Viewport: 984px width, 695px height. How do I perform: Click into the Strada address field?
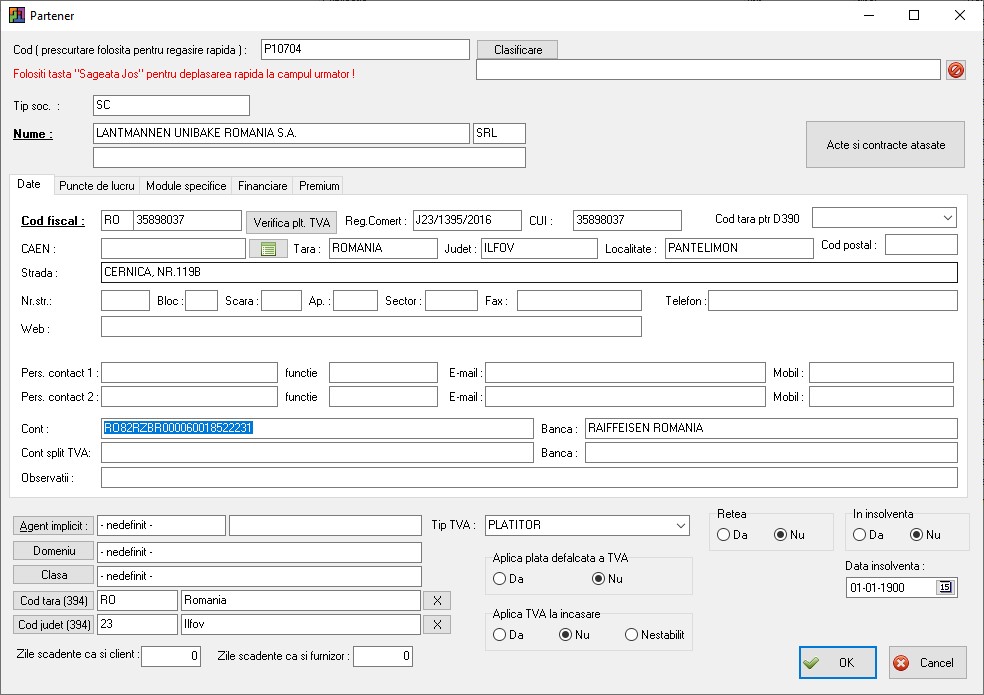pos(529,273)
